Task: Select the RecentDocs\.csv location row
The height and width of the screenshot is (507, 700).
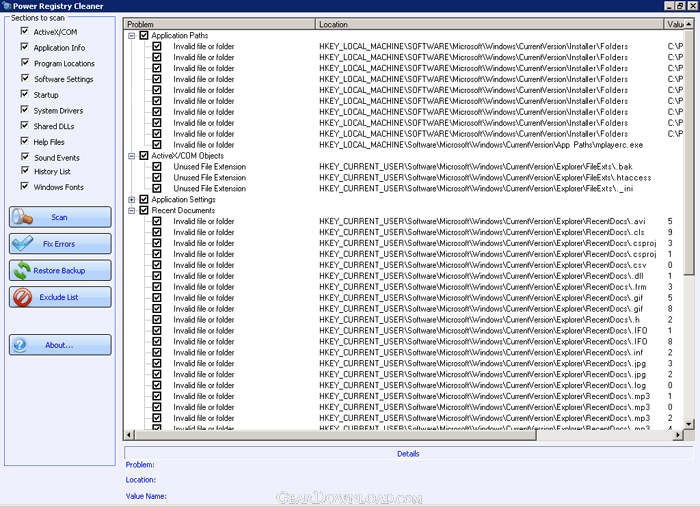Action: pyautogui.click(x=483, y=265)
